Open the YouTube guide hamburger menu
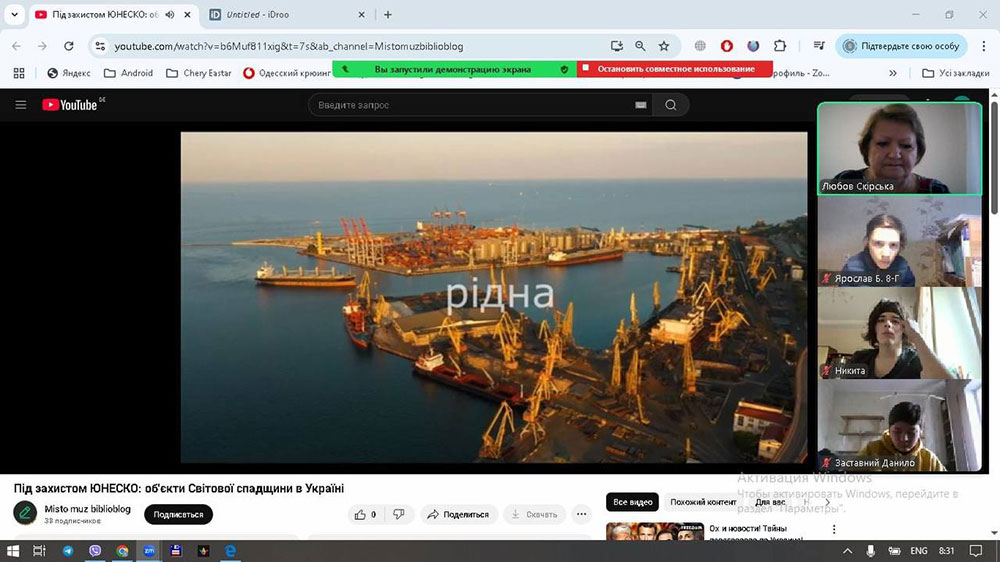This screenshot has height=562, width=1000. point(20,105)
